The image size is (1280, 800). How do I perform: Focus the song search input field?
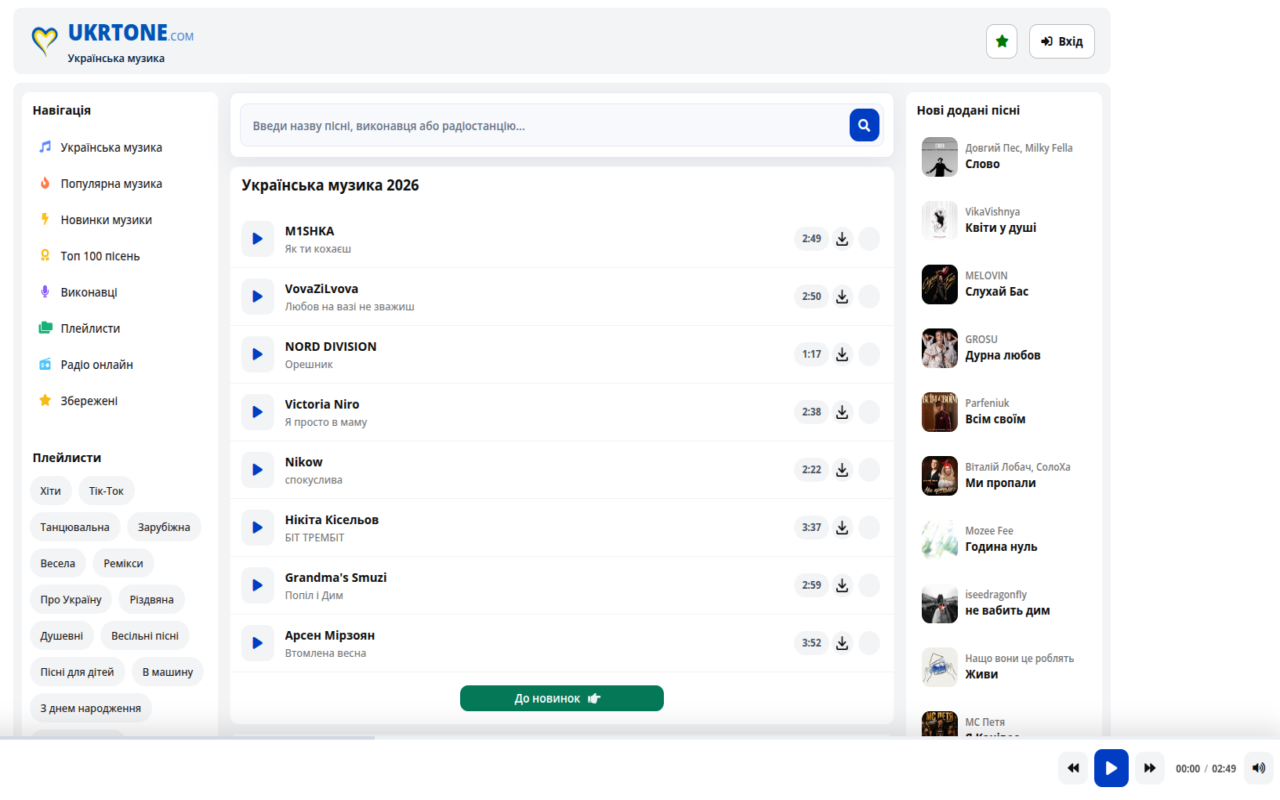pyautogui.click(x=545, y=125)
